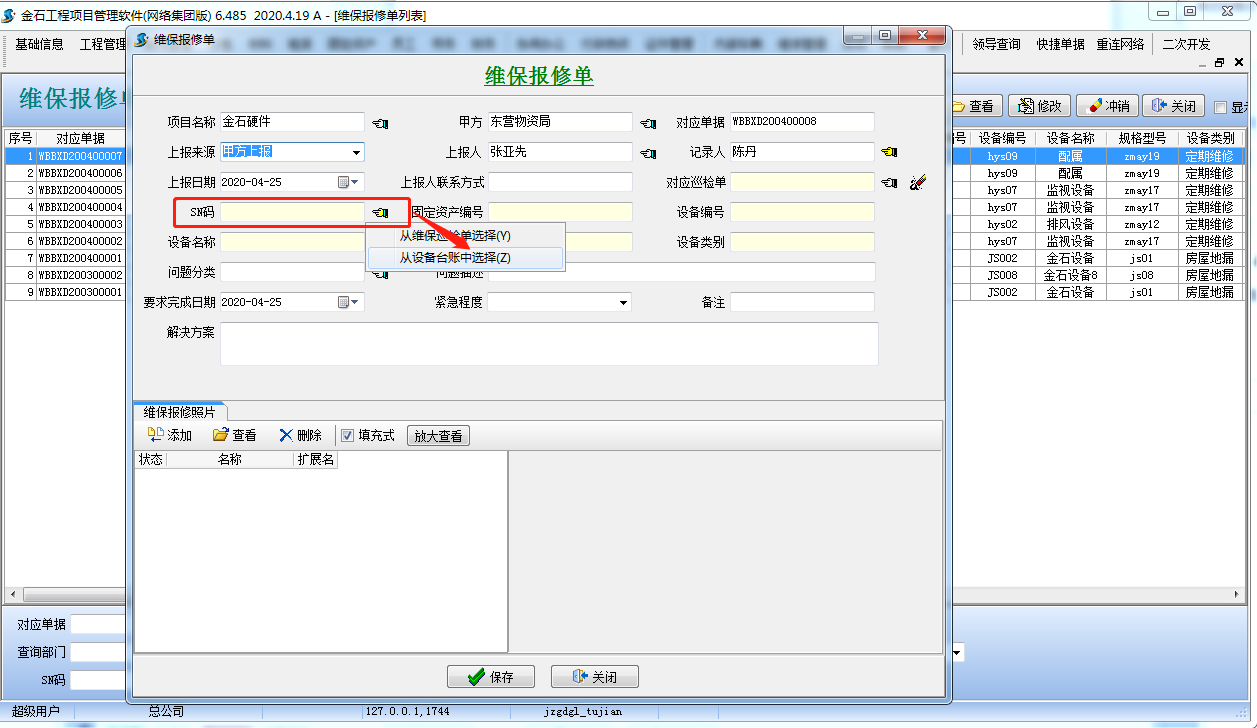Click the hand picker icon next to 甲方
The width and height of the screenshot is (1257, 728).
click(x=648, y=123)
